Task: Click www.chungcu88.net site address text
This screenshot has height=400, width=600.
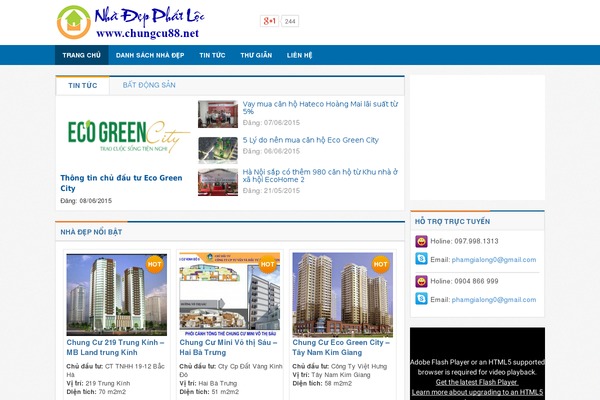Action: pos(148,33)
